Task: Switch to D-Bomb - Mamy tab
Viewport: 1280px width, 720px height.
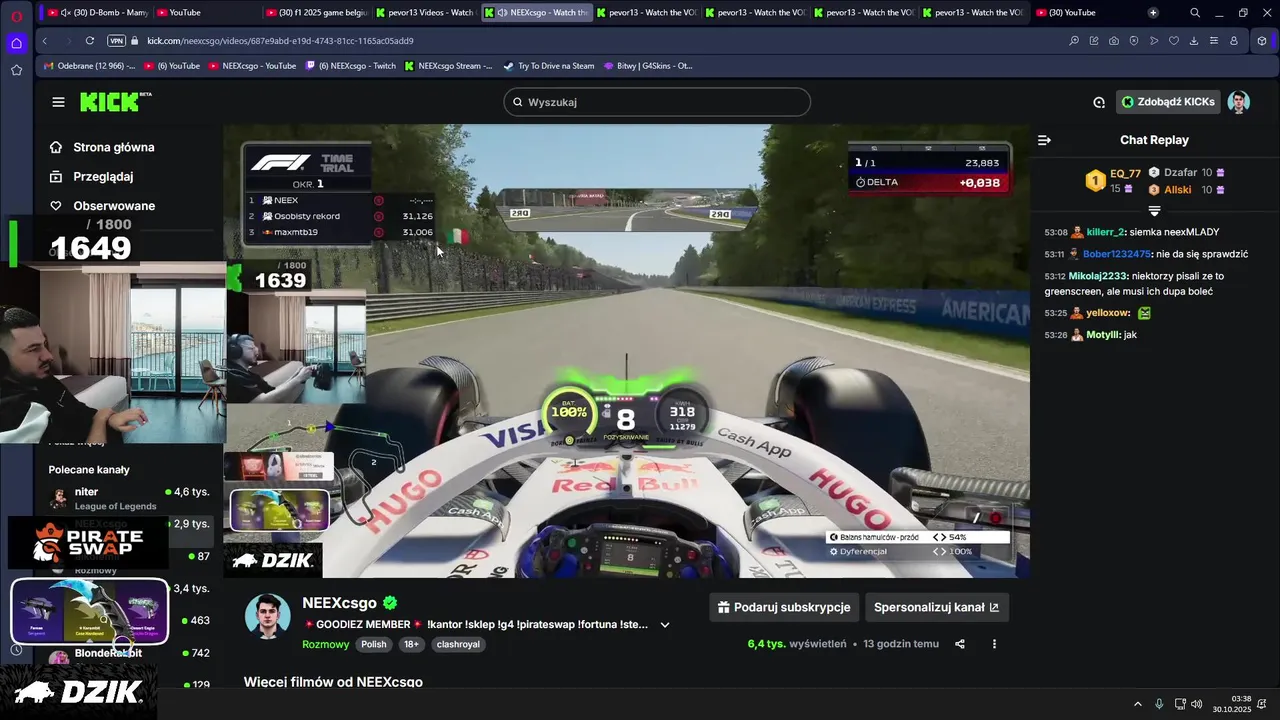Action: coord(97,13)
